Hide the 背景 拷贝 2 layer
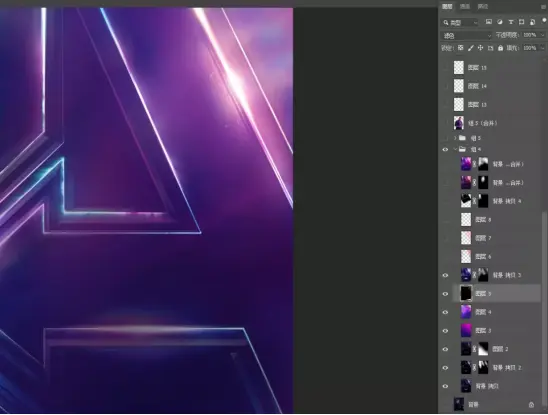Image resolution: width=548 pixels, height=415 pixels. coord(445,368)
